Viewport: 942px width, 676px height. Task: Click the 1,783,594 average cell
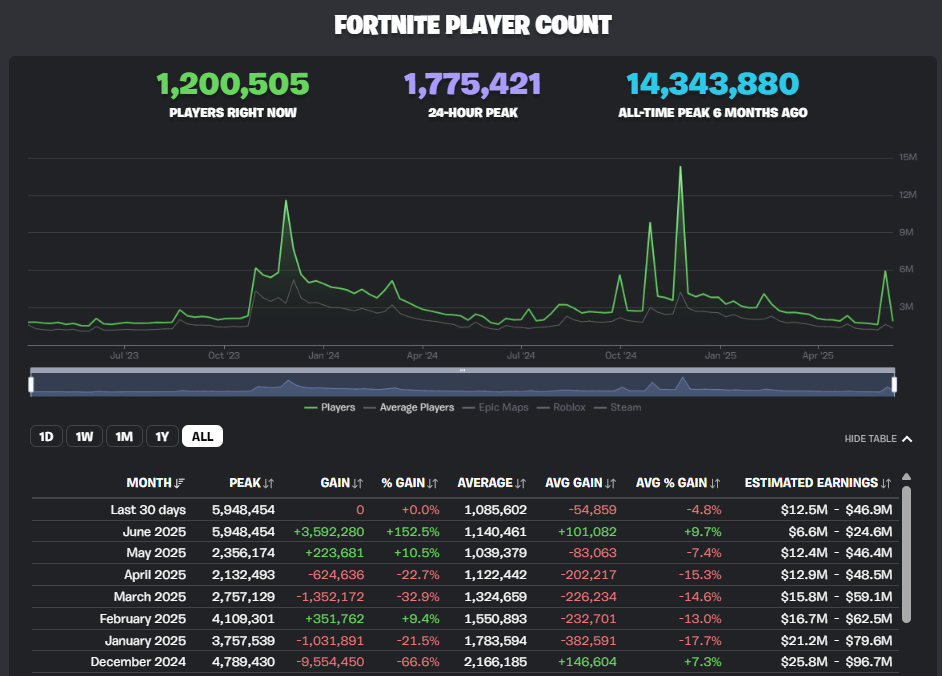tap(496, 641)
